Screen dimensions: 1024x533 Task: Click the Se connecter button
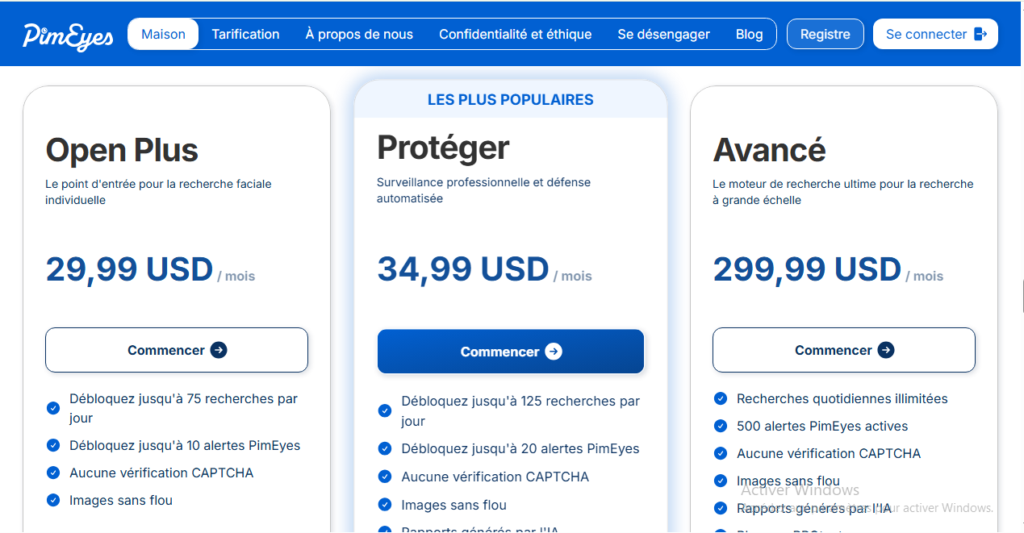935,34
